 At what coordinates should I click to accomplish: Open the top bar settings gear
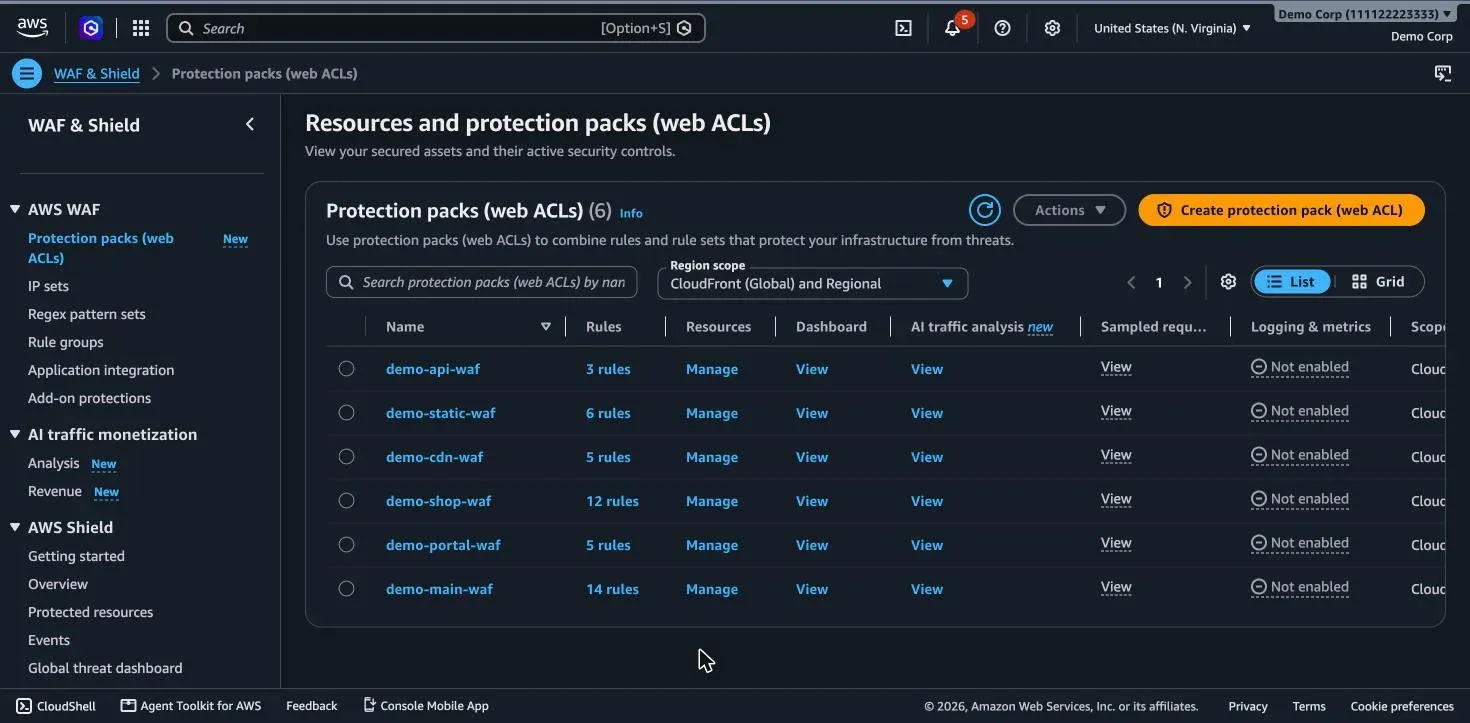1052,28
